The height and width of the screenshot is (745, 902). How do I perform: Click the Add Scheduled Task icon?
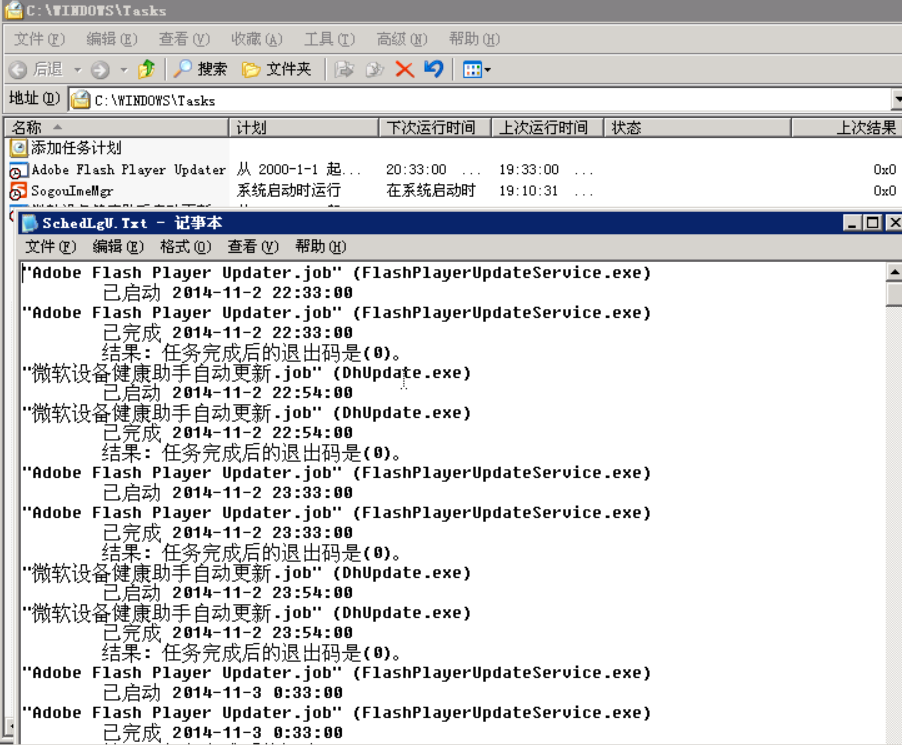coord(18,148)
